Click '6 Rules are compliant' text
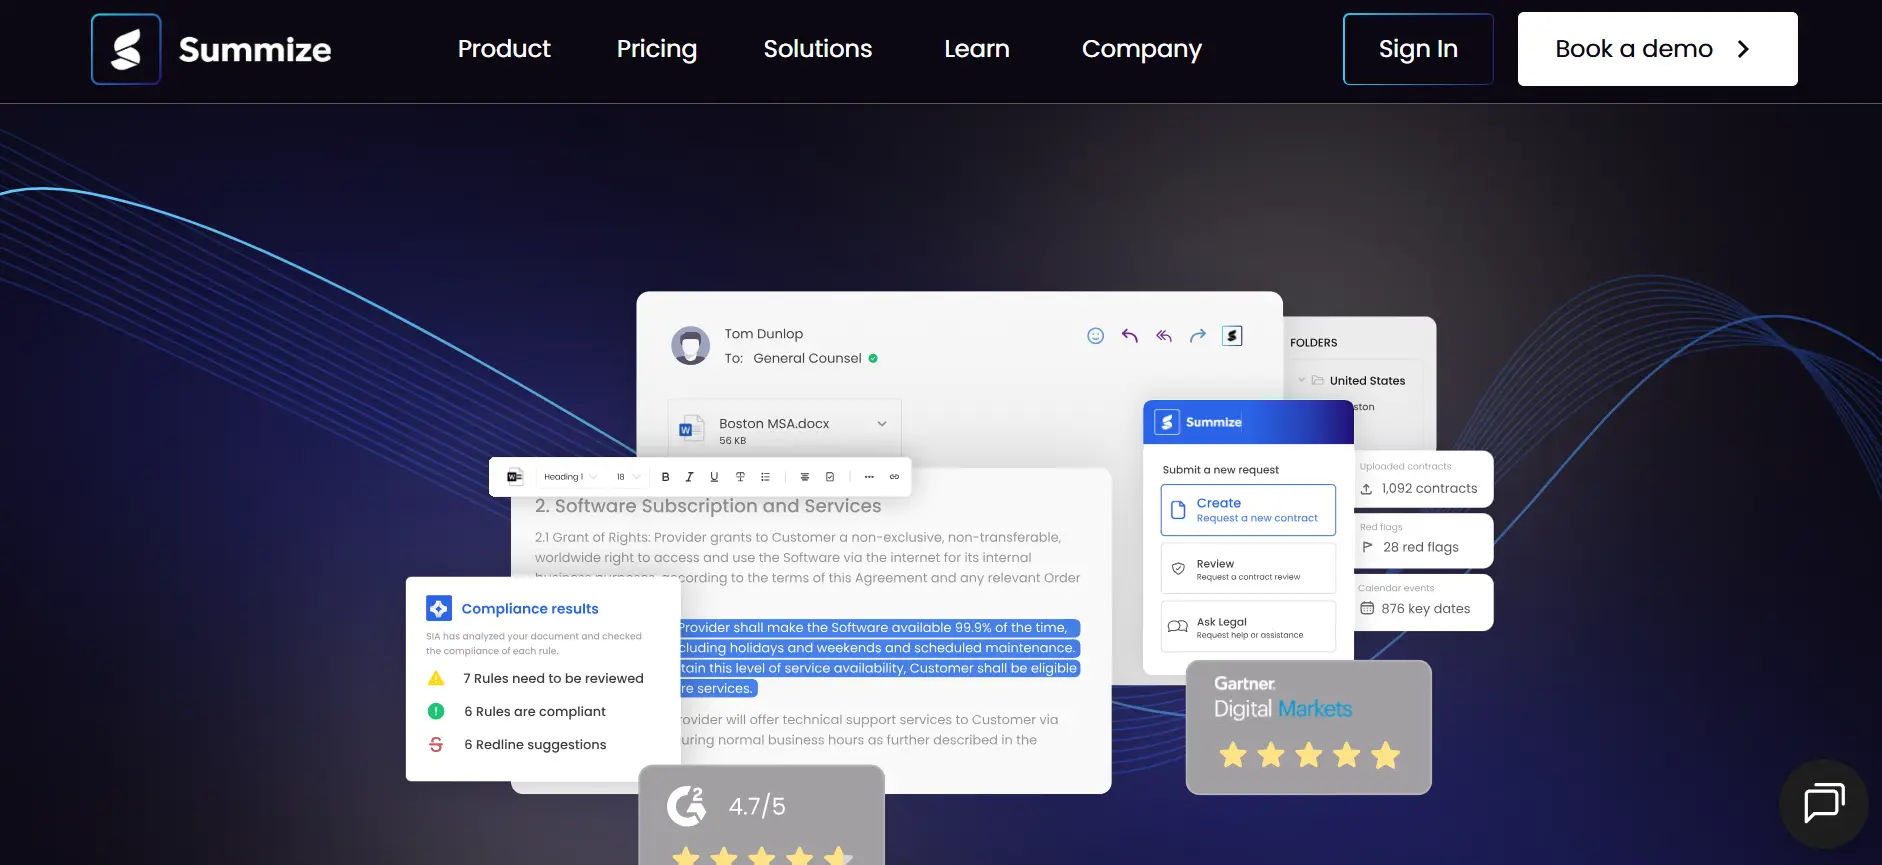The width and height of the screenshot is (1882, 865). [535, 712]
